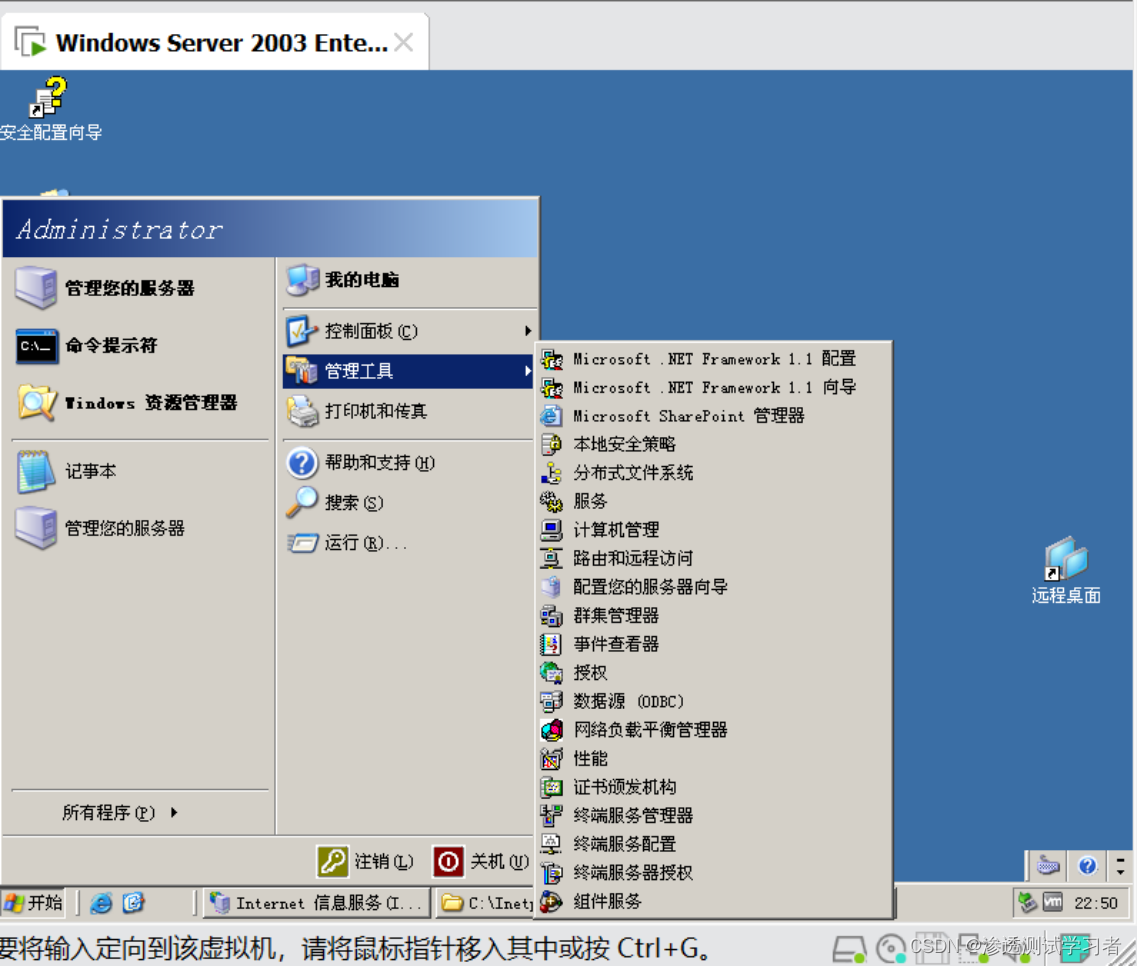The height and width of the screenshot is (966, 1137).
Task: Open the 安全配置向导 desktop icon
Action: (49, 109)
